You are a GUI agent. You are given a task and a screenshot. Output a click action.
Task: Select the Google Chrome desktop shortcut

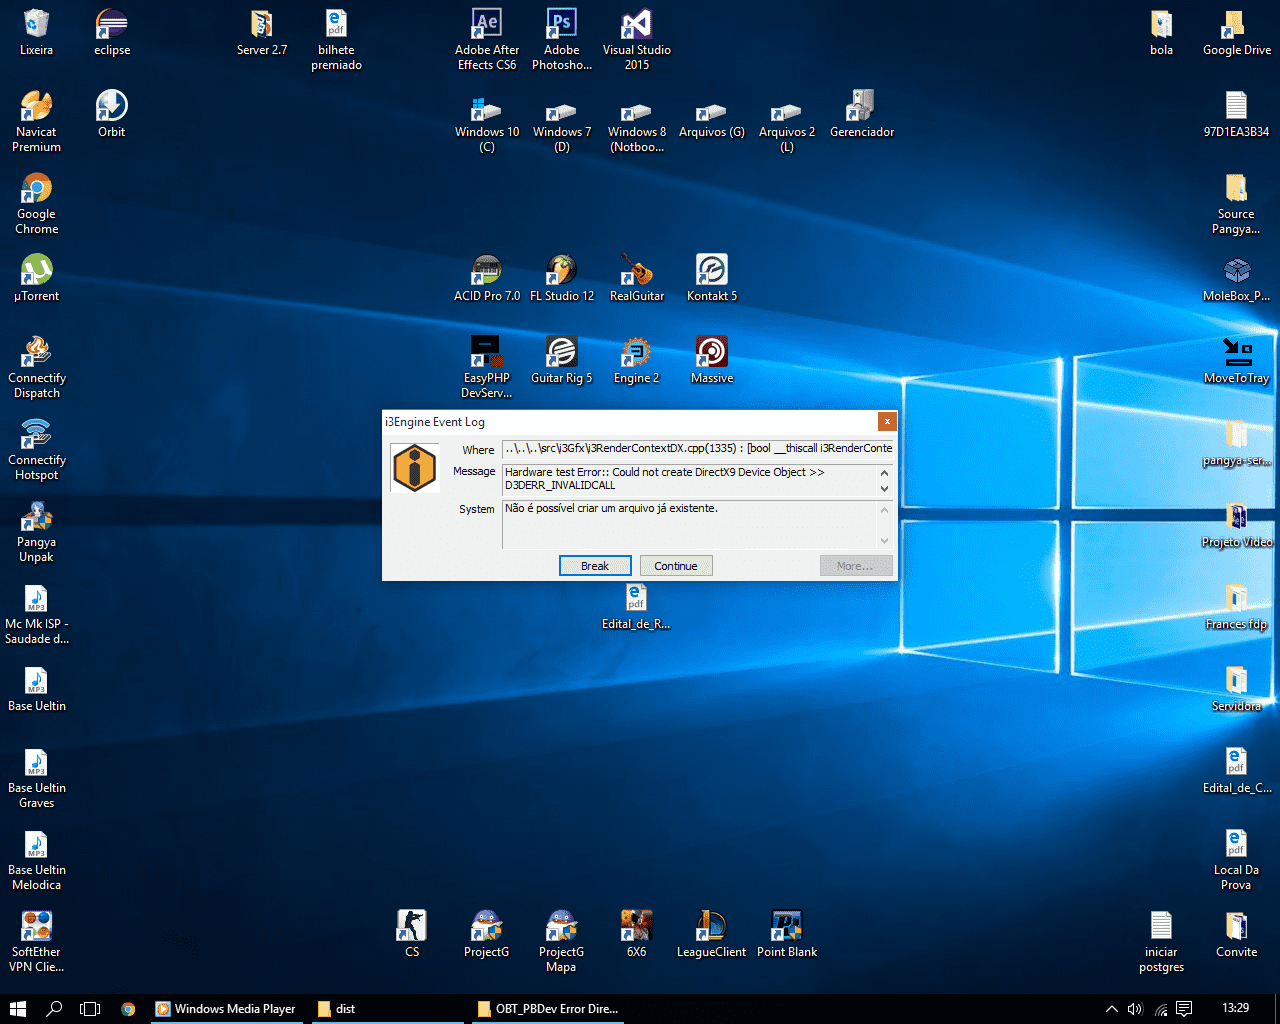pyautogui.click(x=37, y=204)
